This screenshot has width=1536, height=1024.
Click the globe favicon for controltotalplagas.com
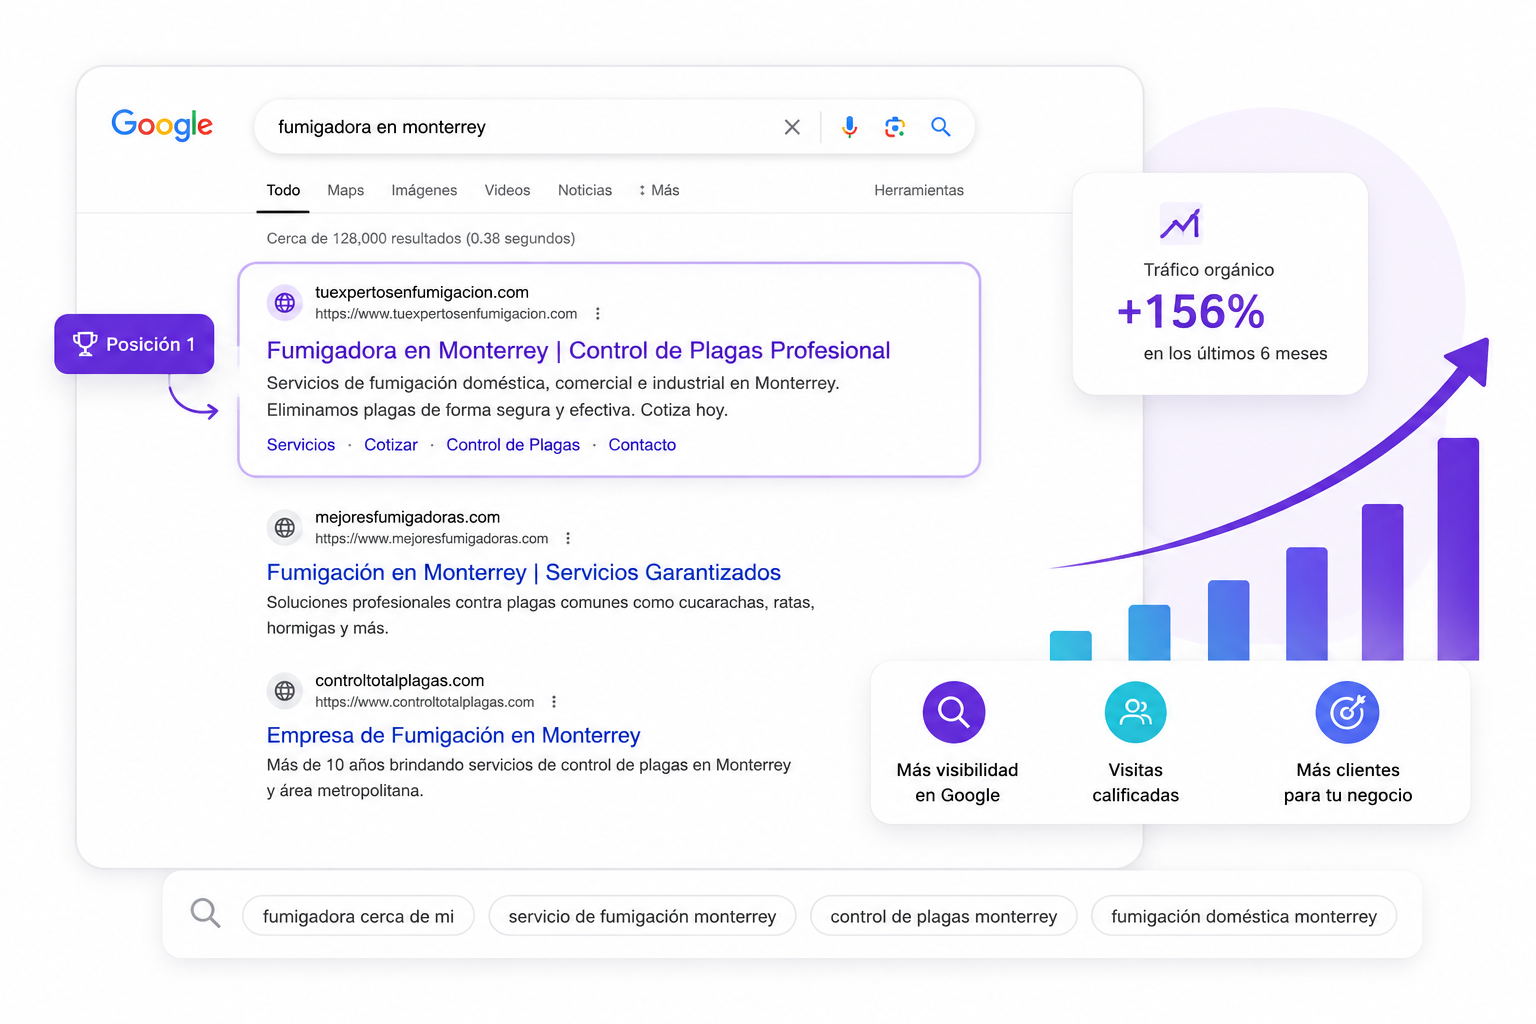[x=285, y=690]
